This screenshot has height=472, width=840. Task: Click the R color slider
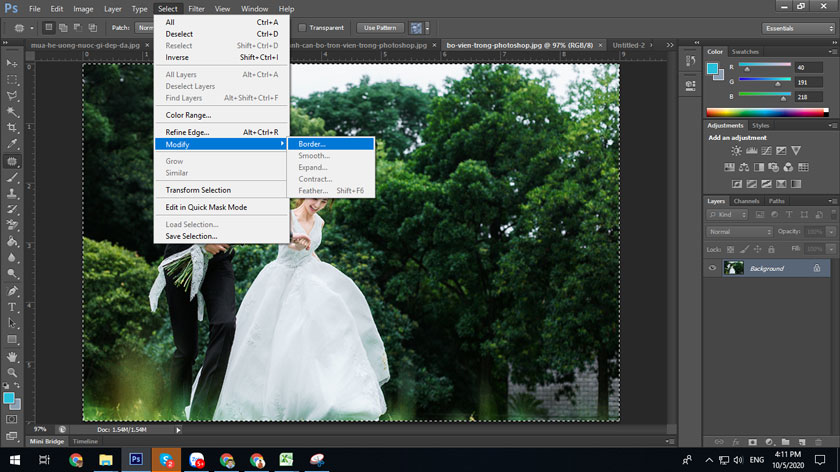click(764, 65)
